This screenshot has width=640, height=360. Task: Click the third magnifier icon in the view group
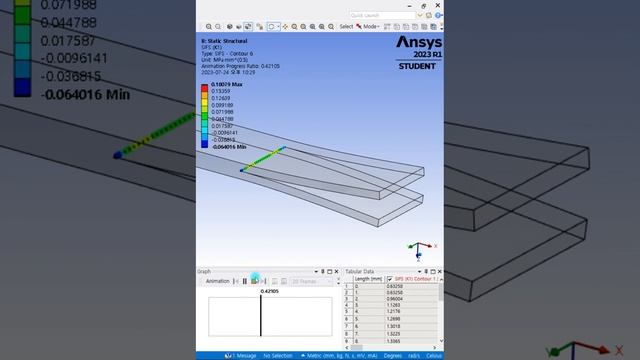[x=313, y=27]
